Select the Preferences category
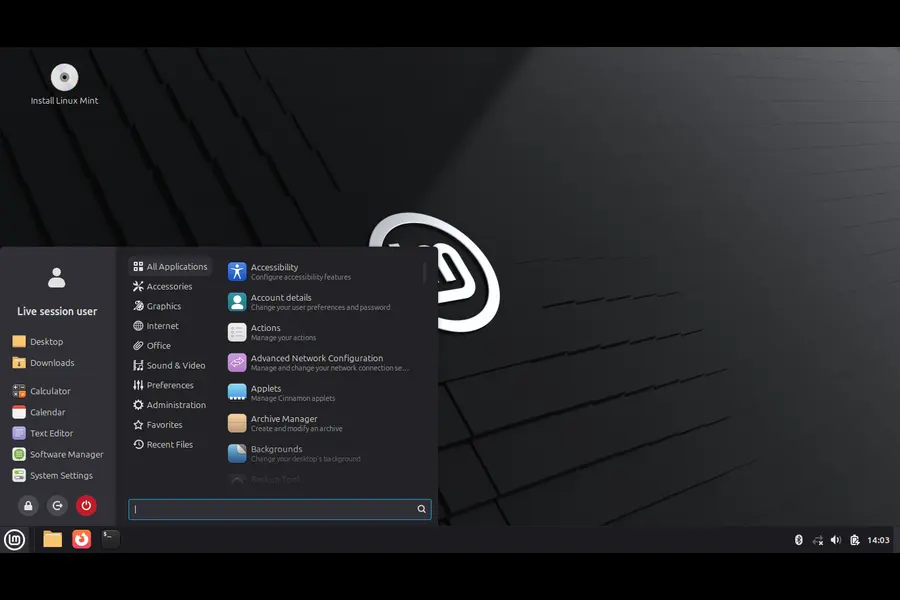Screen dimensions: 900x600 point(164,385)
